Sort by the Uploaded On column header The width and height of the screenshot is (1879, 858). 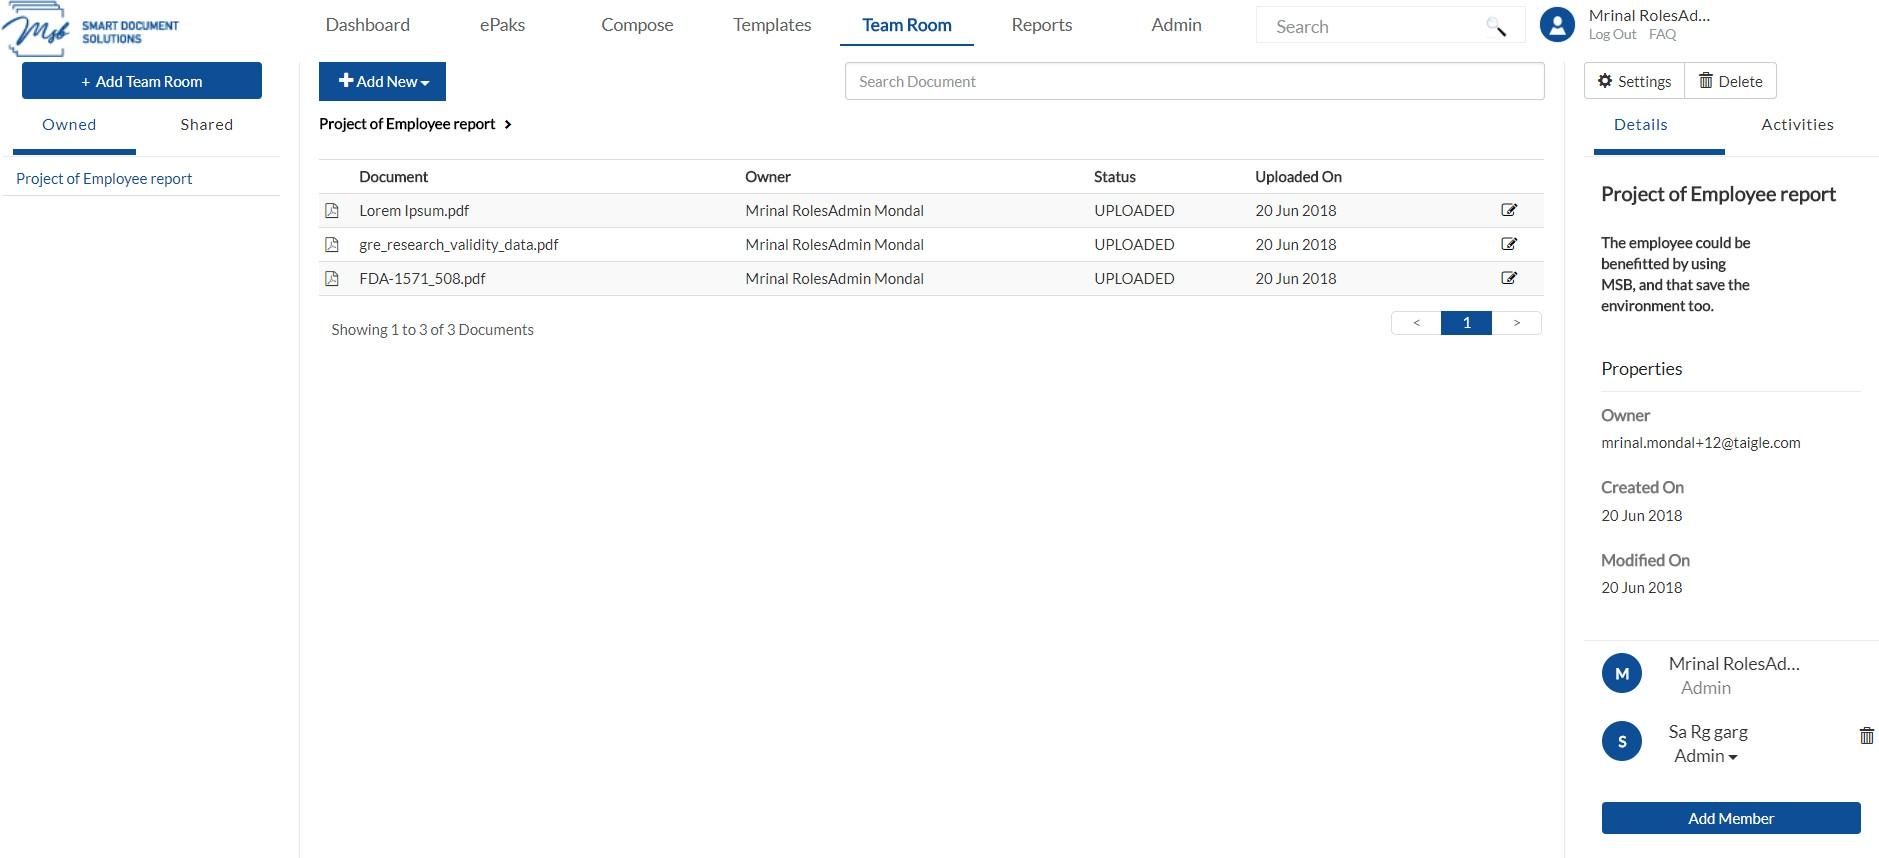(1298, 177)
